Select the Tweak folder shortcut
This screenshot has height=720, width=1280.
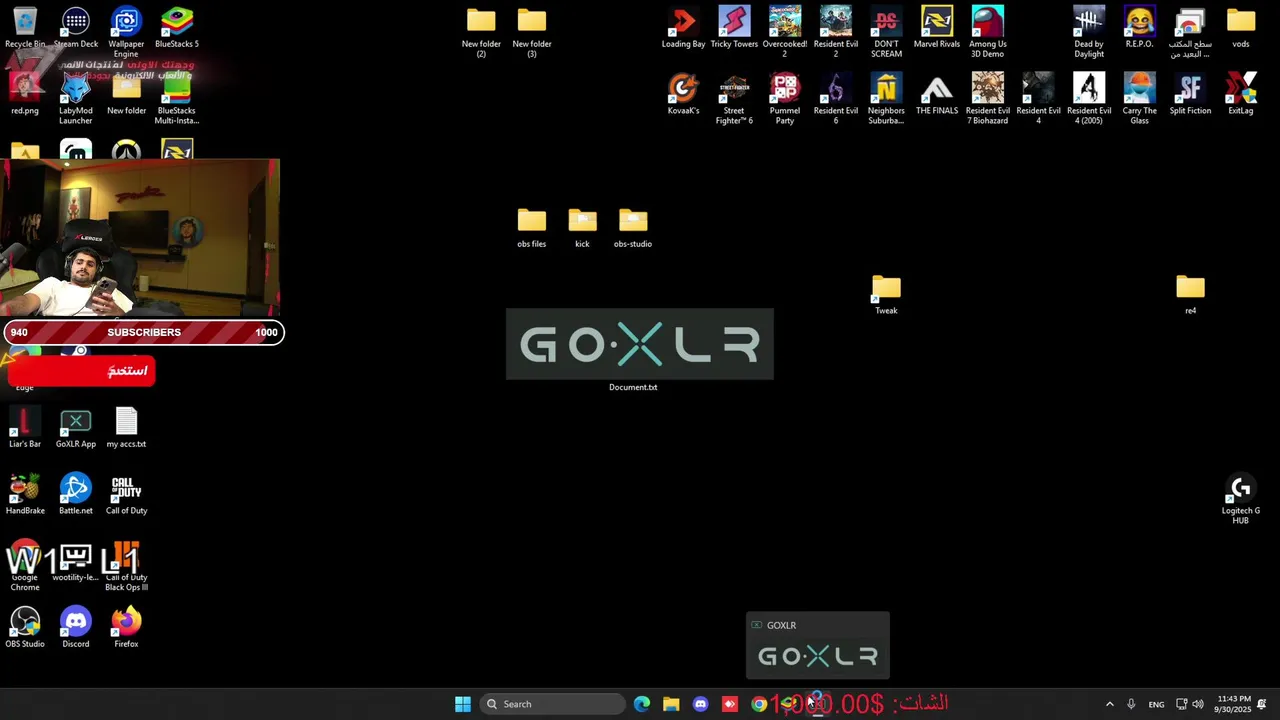[x=886, y=295]
